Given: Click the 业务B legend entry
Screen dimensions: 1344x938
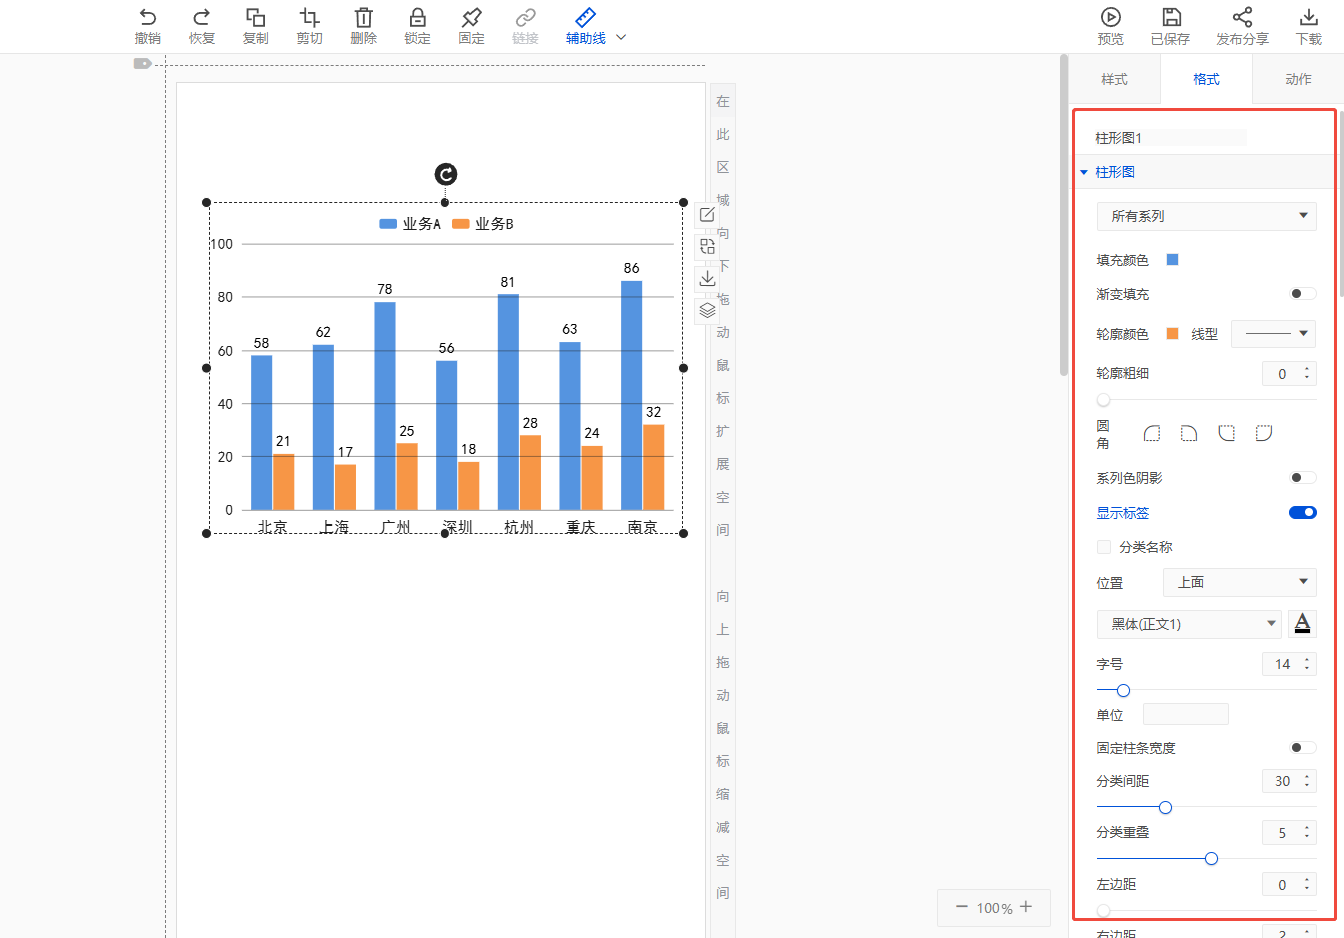Looking at the screenshot, I should point(483,224).
